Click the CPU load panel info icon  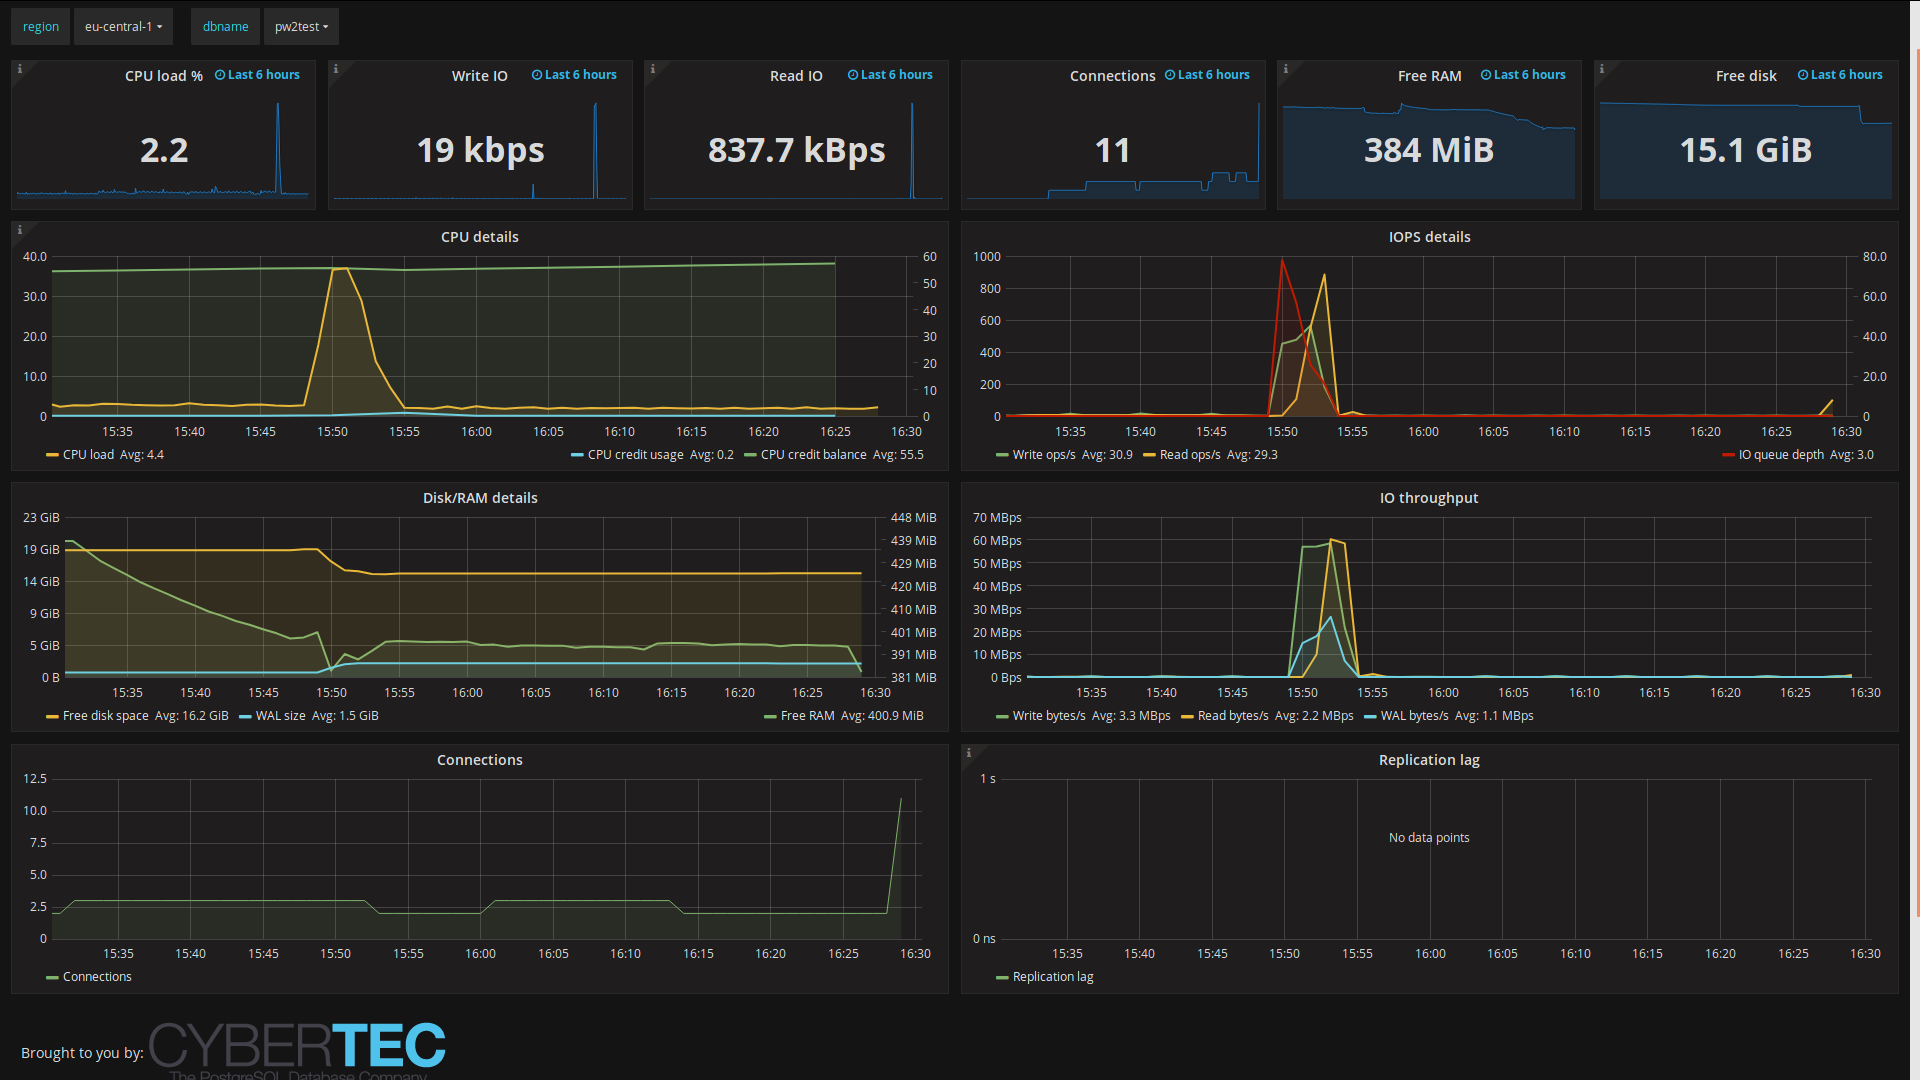pyautogui.click(x=19, y=69)
